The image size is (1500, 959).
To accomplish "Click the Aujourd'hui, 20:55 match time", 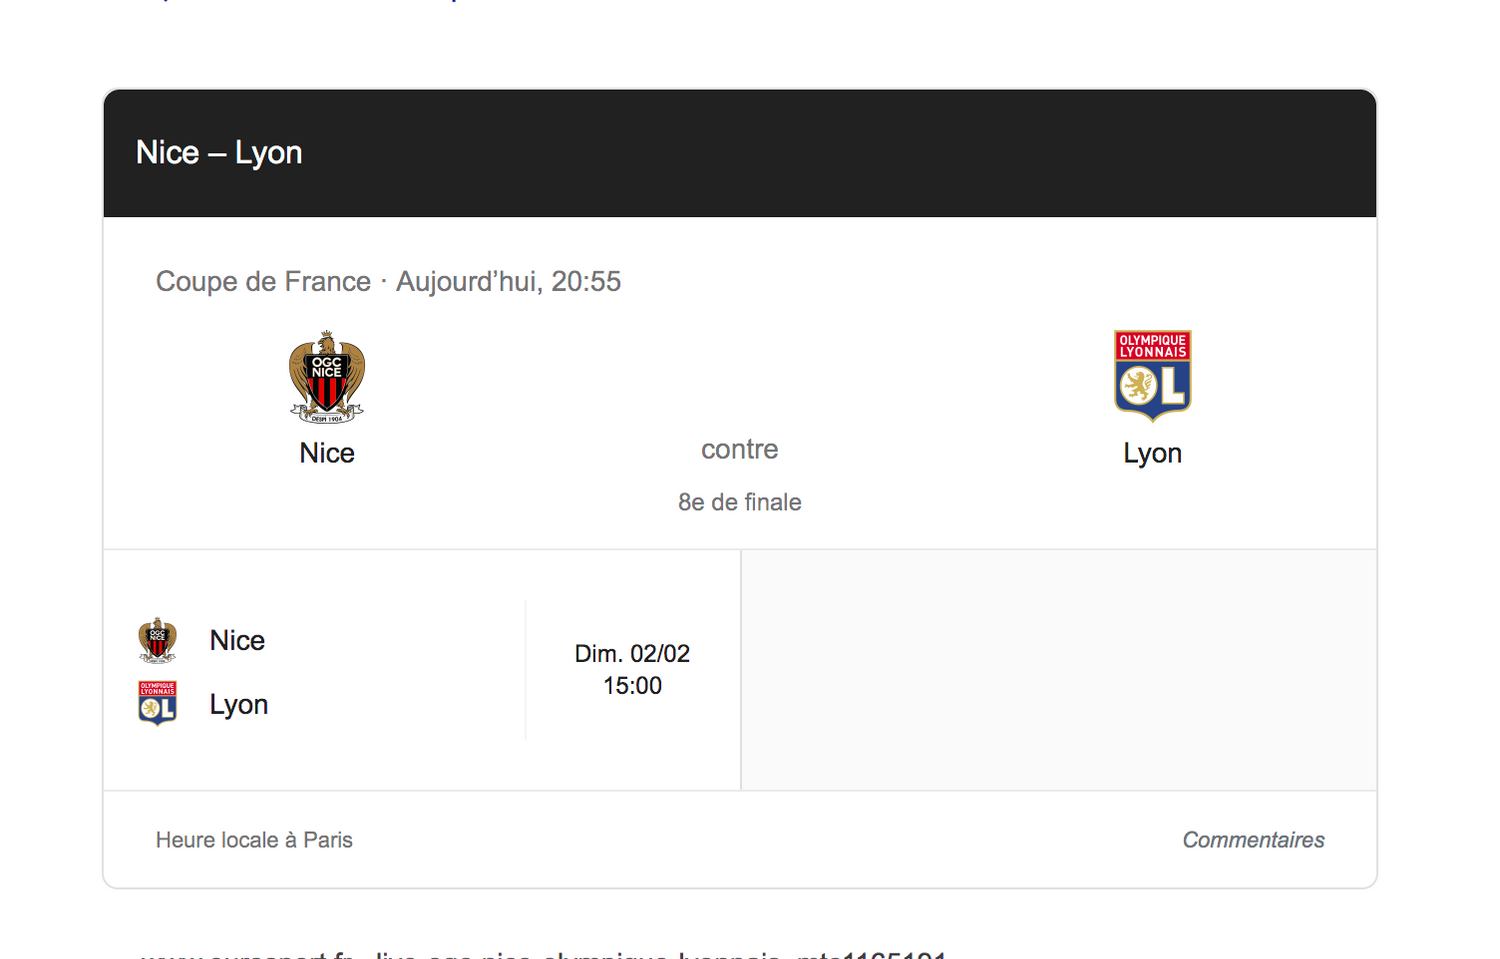I will click(508, 282).
